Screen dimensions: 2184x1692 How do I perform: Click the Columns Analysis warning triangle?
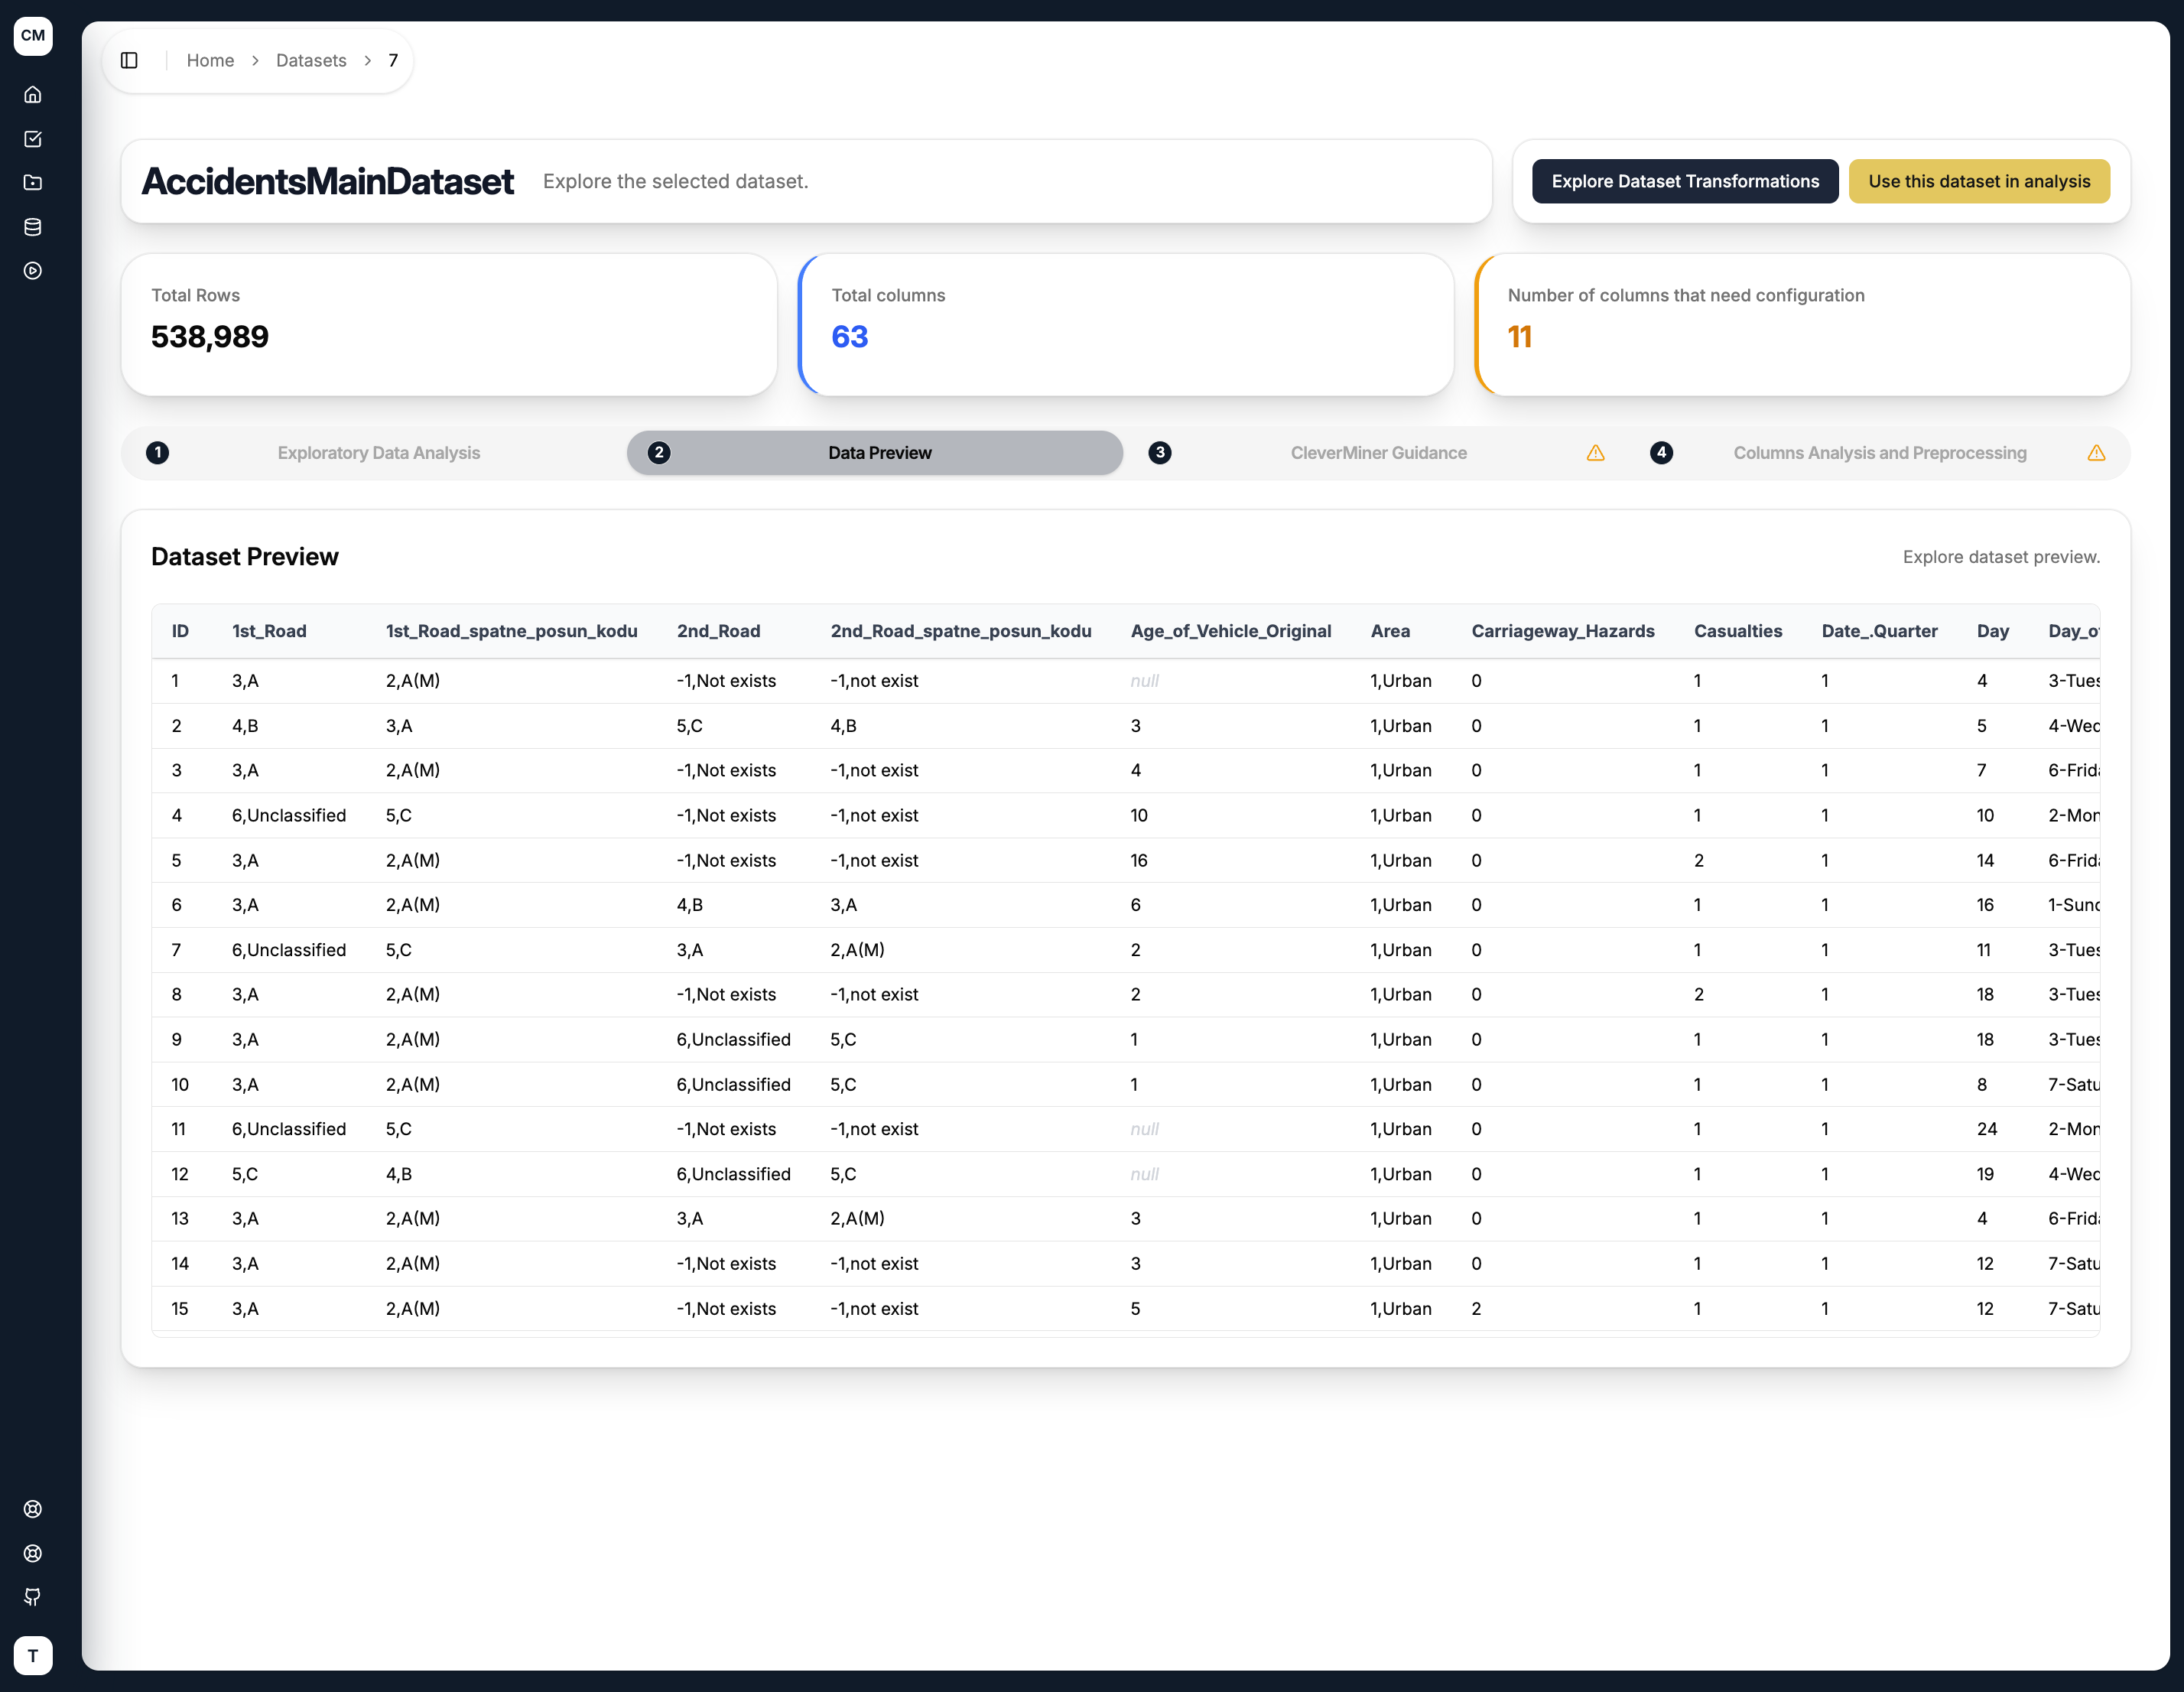(2096, 453)
